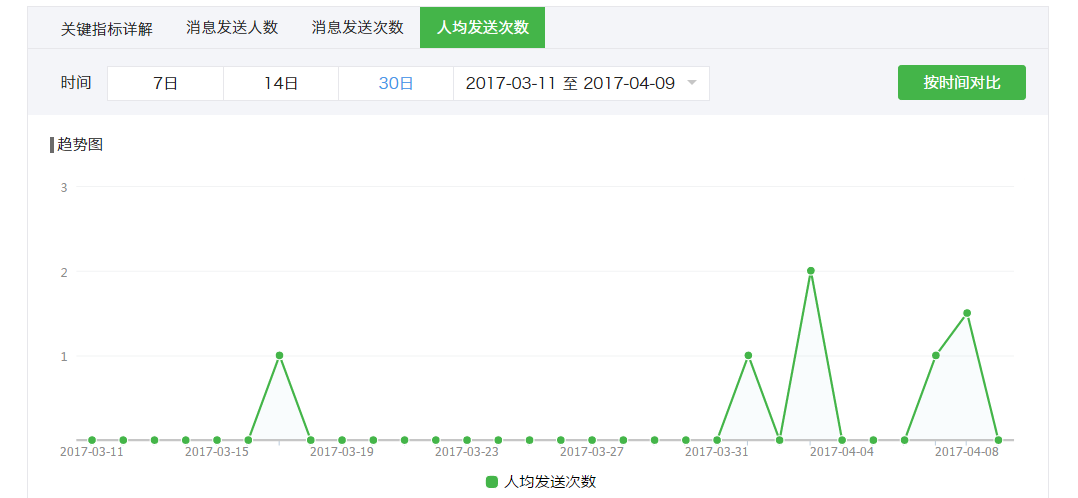Open the date range dropdown arrow
This screenshot has width=1078, height=498.
[692, 83]
